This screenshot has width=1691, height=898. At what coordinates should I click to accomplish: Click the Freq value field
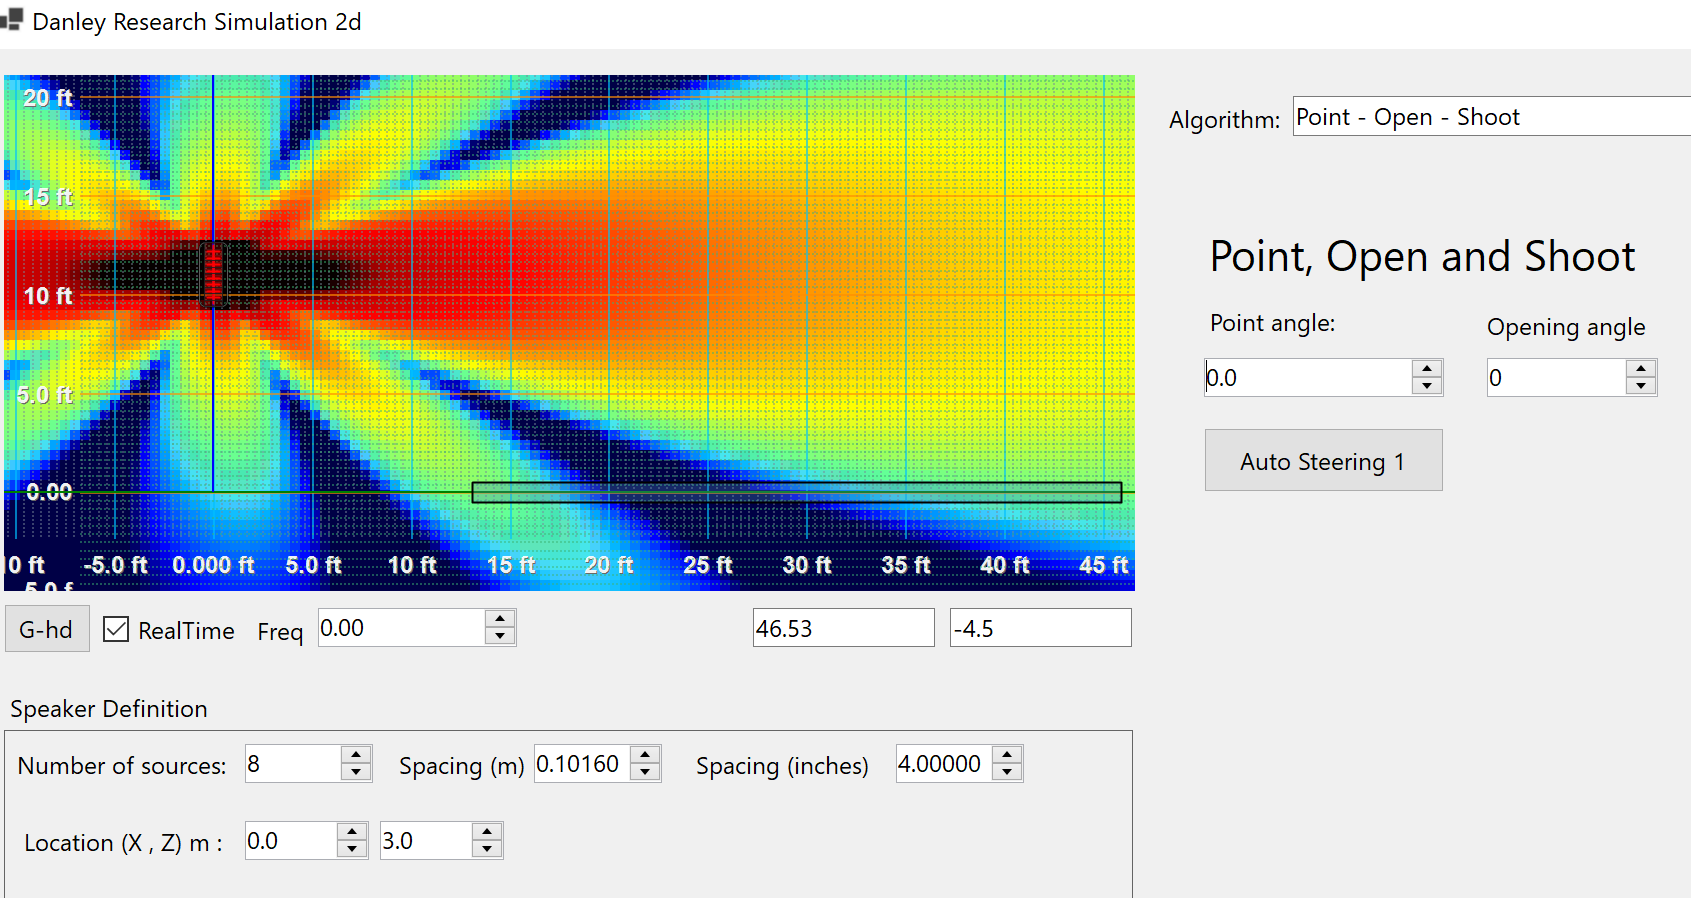402,628
